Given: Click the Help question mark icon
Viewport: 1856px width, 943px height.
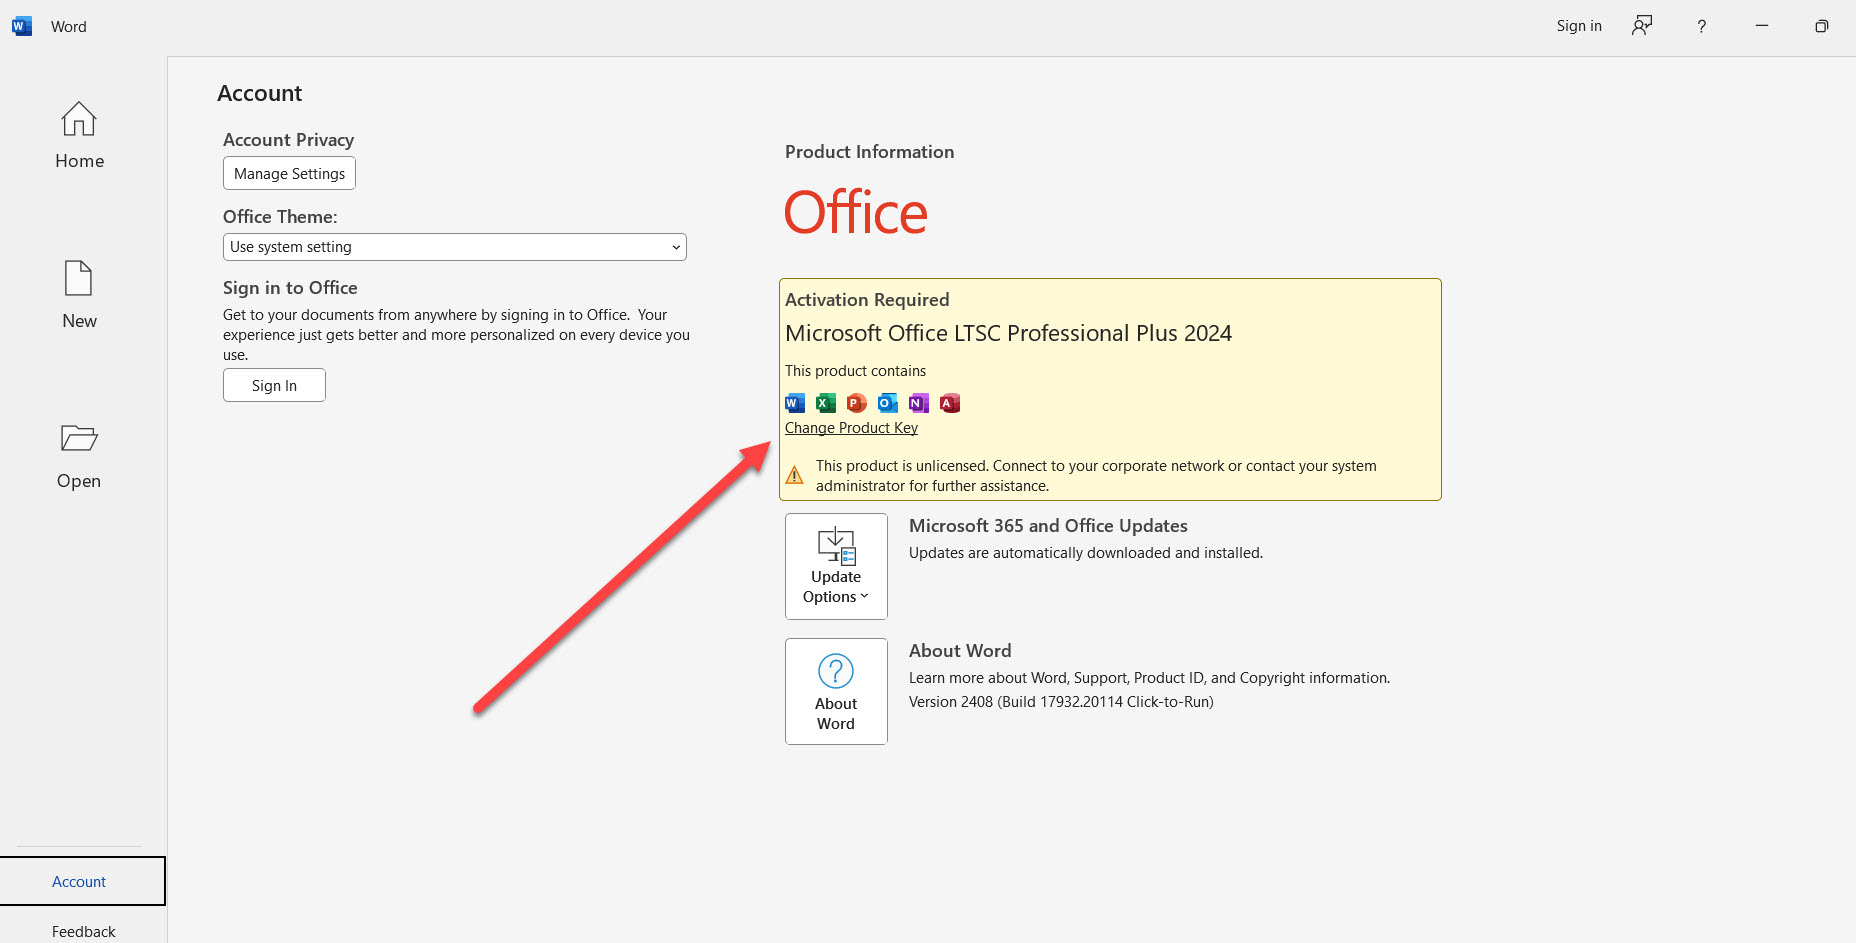Looking at the screenshot, I should [x=1701, y=26].
